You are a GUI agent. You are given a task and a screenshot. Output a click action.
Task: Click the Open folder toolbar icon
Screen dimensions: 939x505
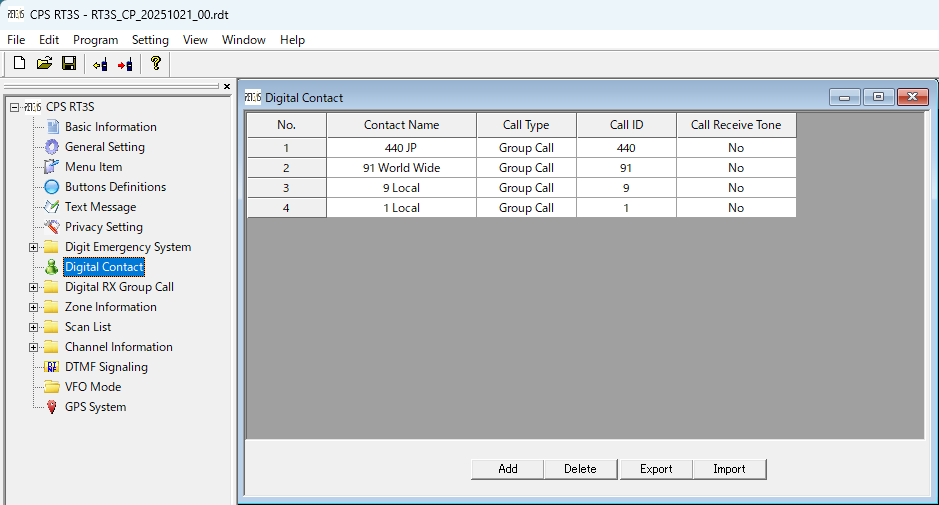pos(44,64)
